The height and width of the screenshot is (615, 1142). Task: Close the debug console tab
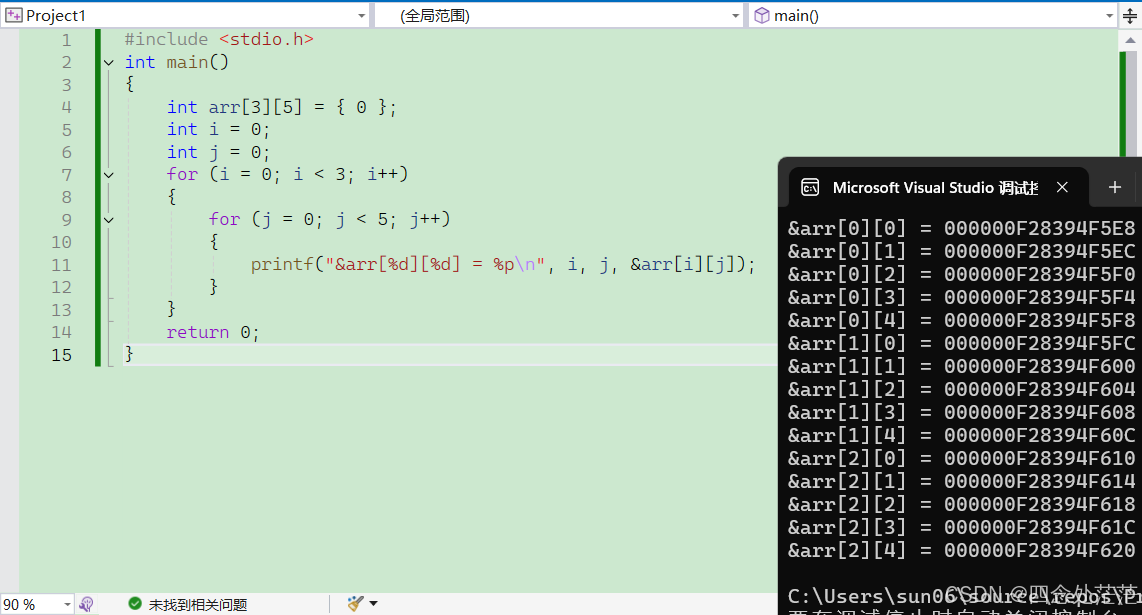click(x=1063, y=187)
